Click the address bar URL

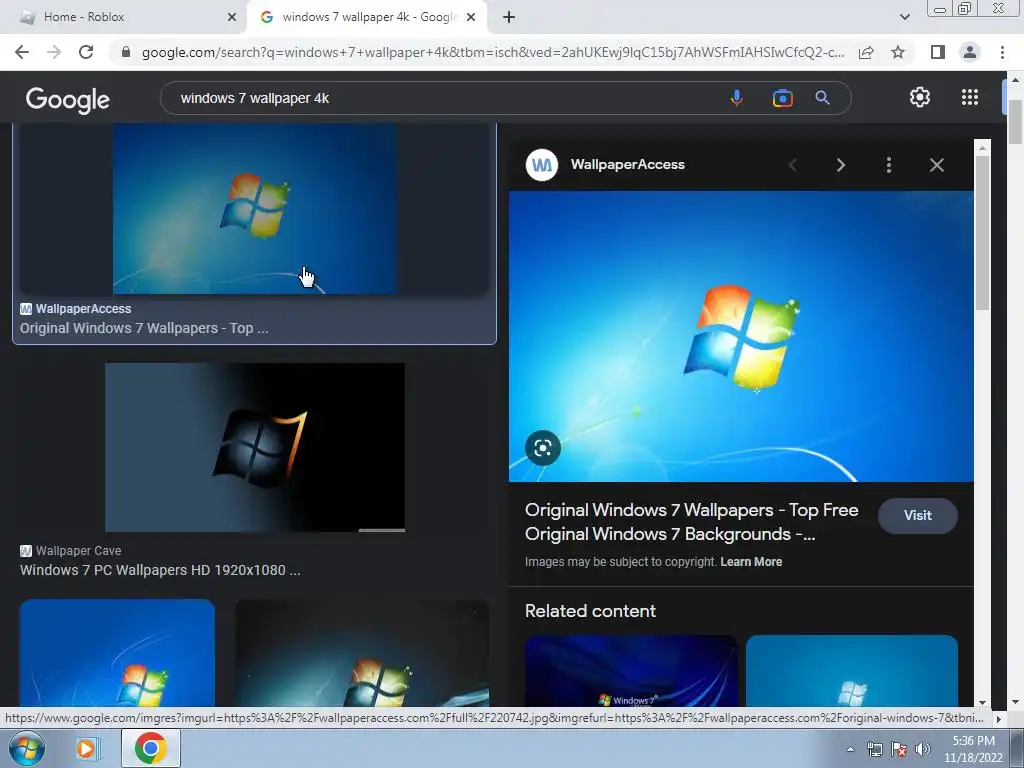(492, 52)
